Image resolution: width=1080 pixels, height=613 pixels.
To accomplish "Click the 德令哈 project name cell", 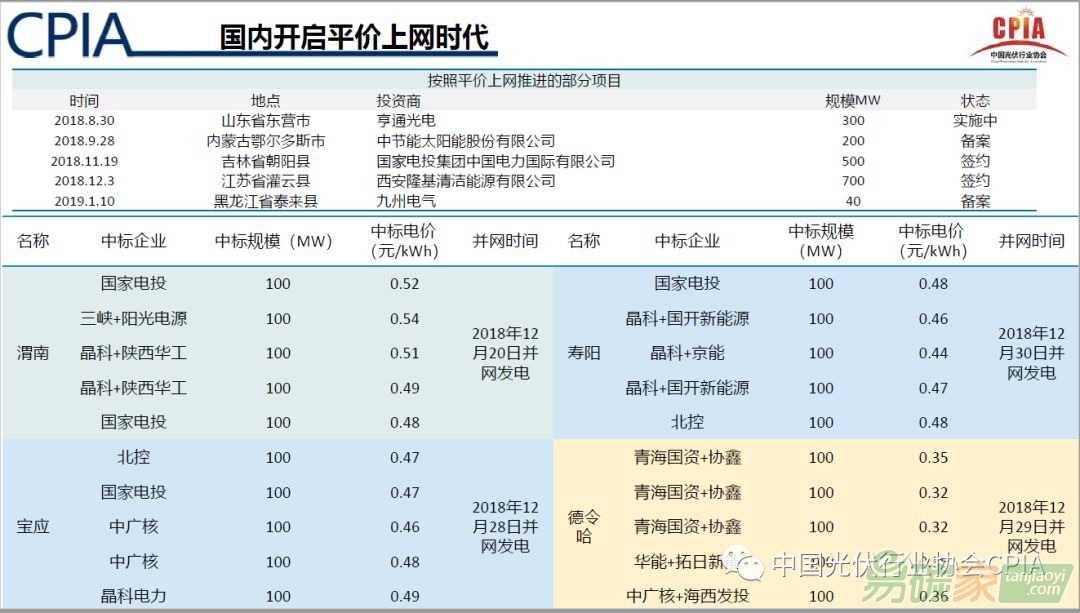I will coord(584,527).
